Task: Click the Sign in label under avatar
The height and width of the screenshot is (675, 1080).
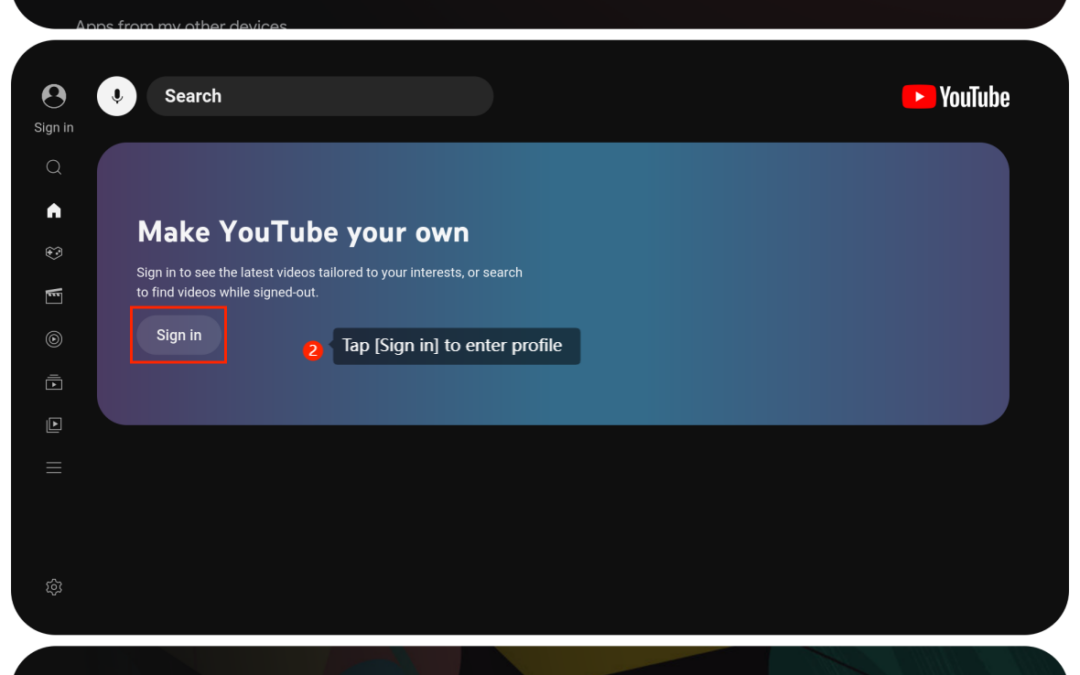Action: [x=54, y=128]
